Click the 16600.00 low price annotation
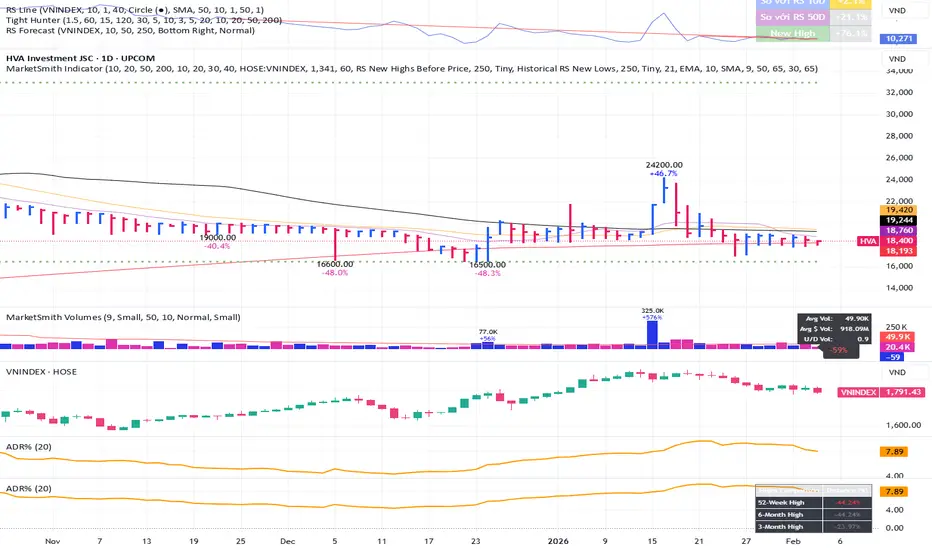This screenshot has height=550, width=932. pyautogui.click(x=335, y=264)
